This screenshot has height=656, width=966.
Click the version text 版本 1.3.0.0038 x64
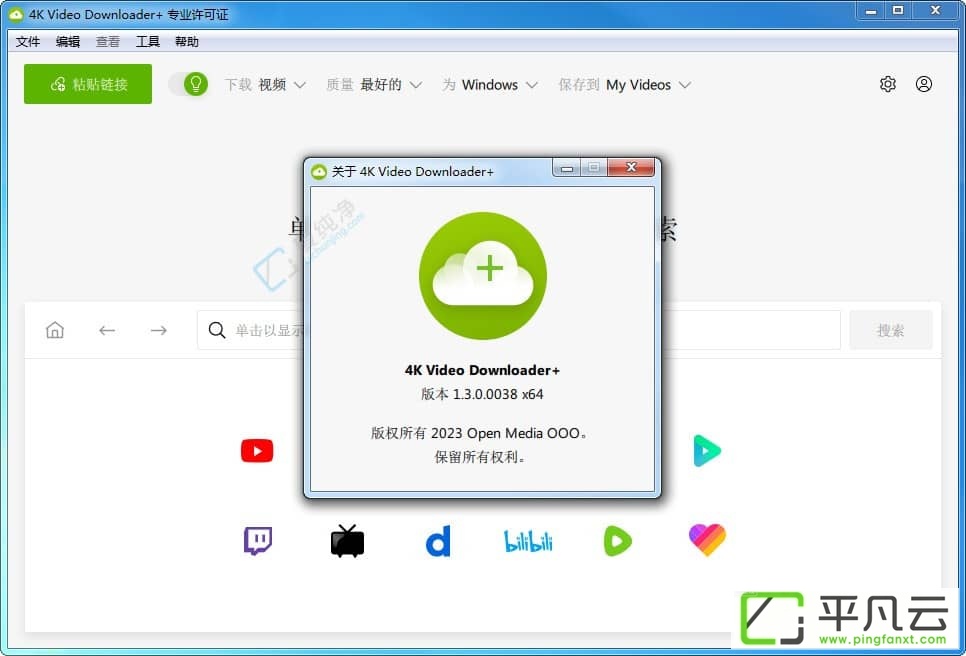[x=482, y=394]
